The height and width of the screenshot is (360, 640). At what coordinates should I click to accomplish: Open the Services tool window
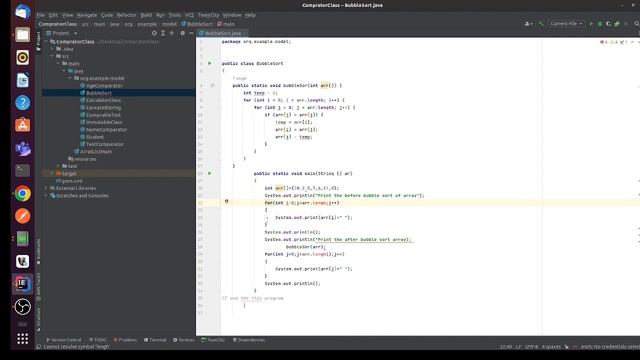pyautogui.click(x=184, y=340)
